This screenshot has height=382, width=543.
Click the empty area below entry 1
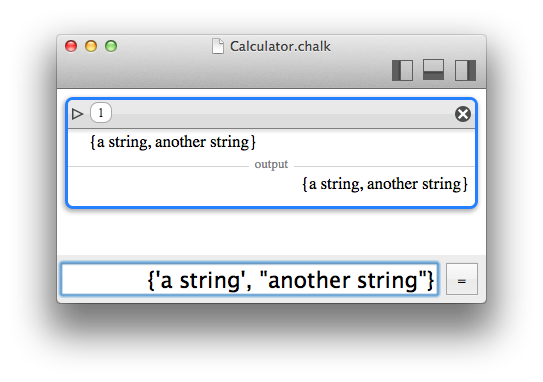(x=272, y=232)
